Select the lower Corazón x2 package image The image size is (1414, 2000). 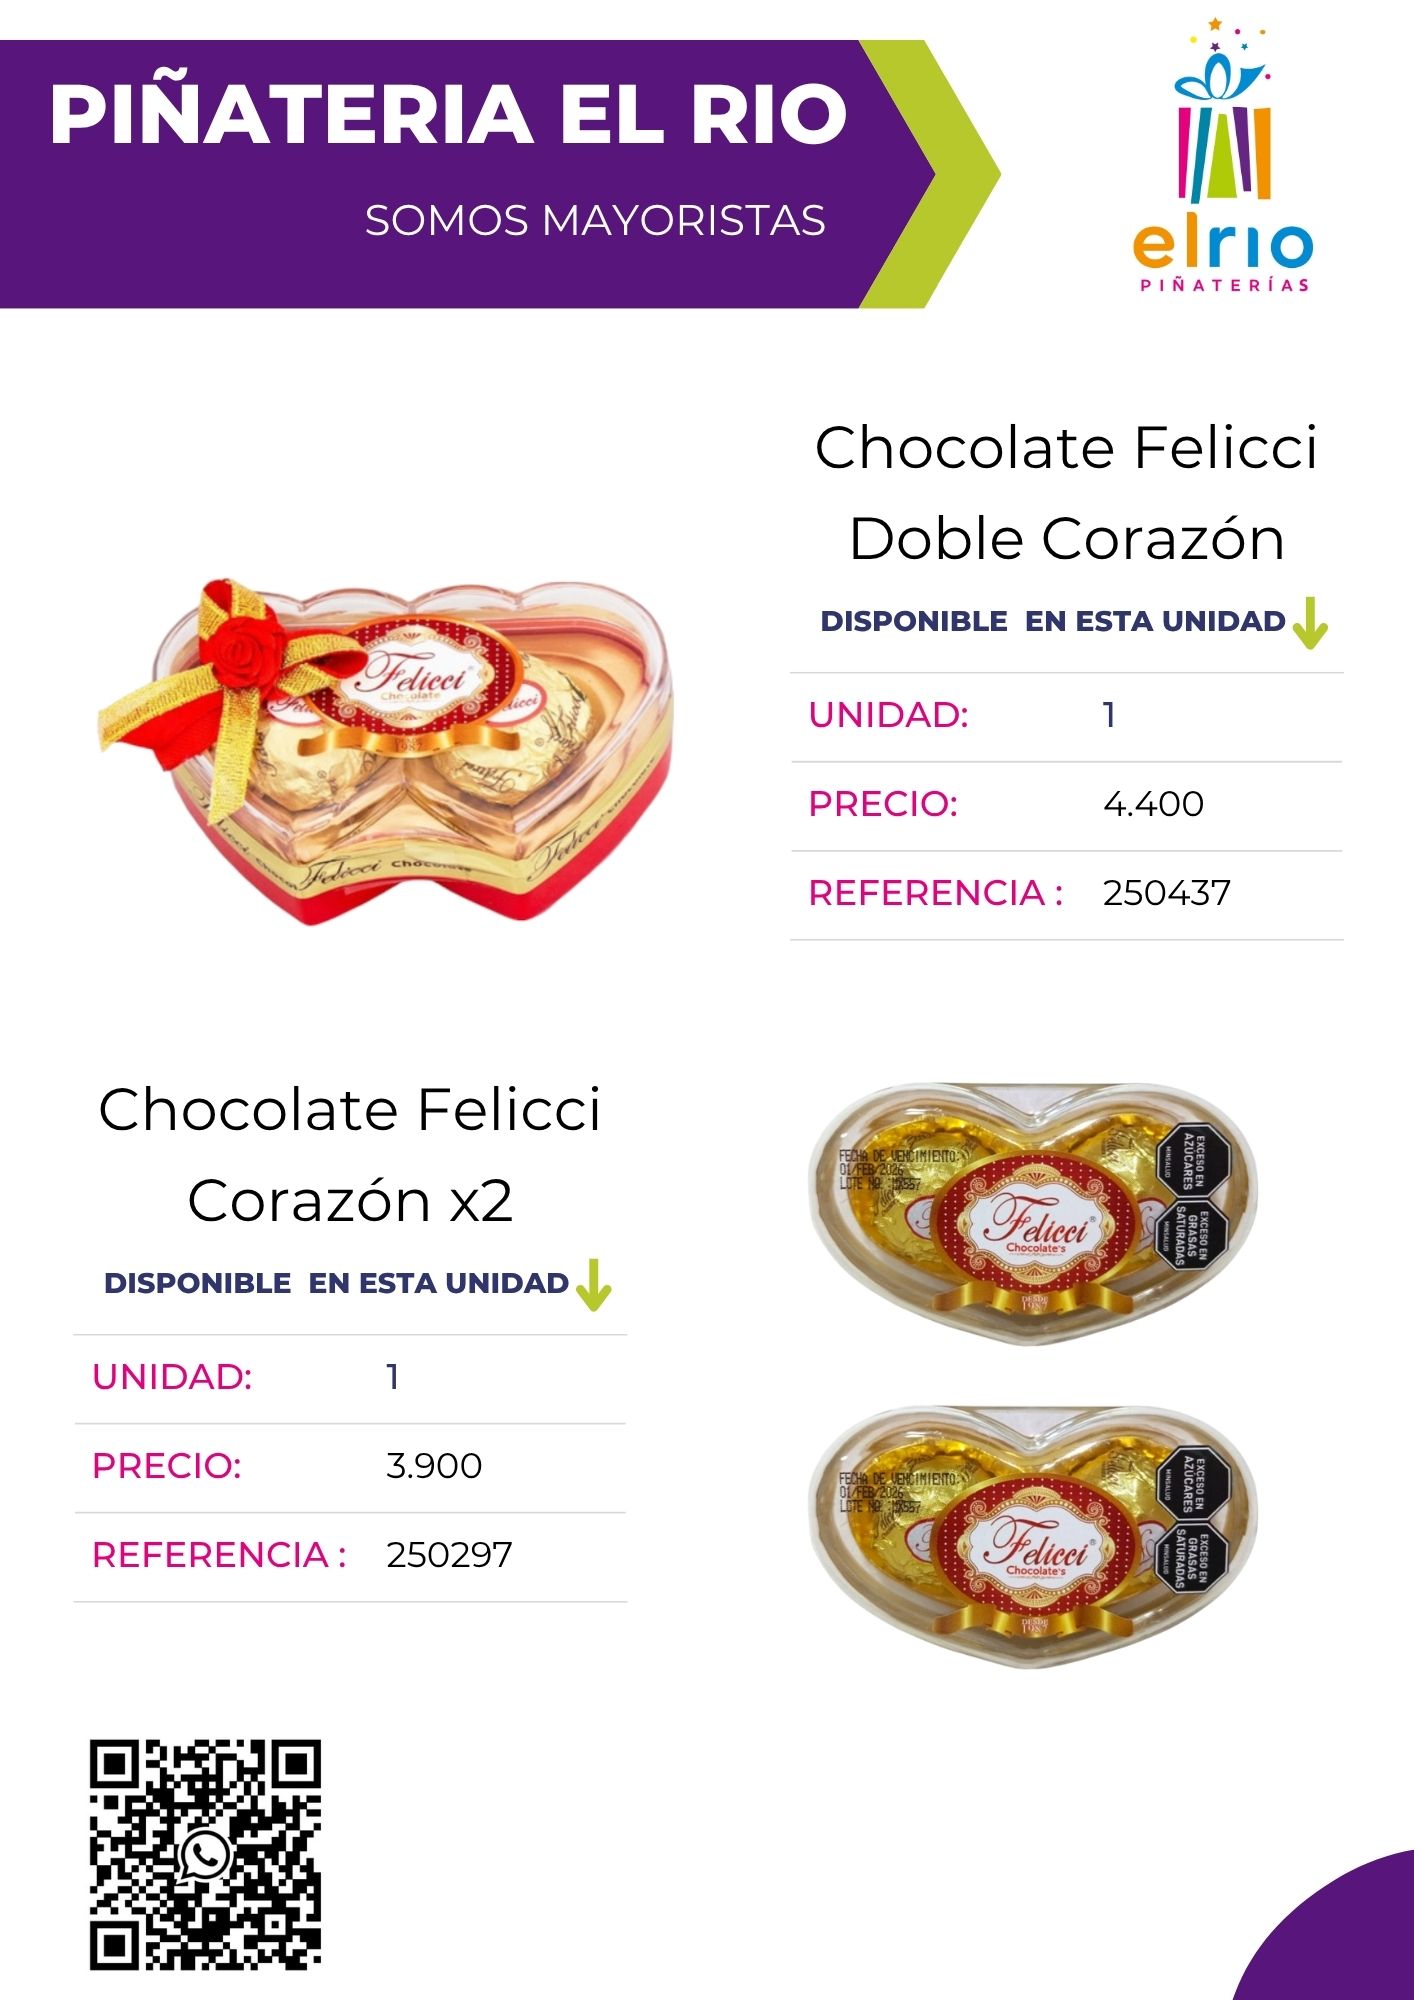coord(1033,1537)
